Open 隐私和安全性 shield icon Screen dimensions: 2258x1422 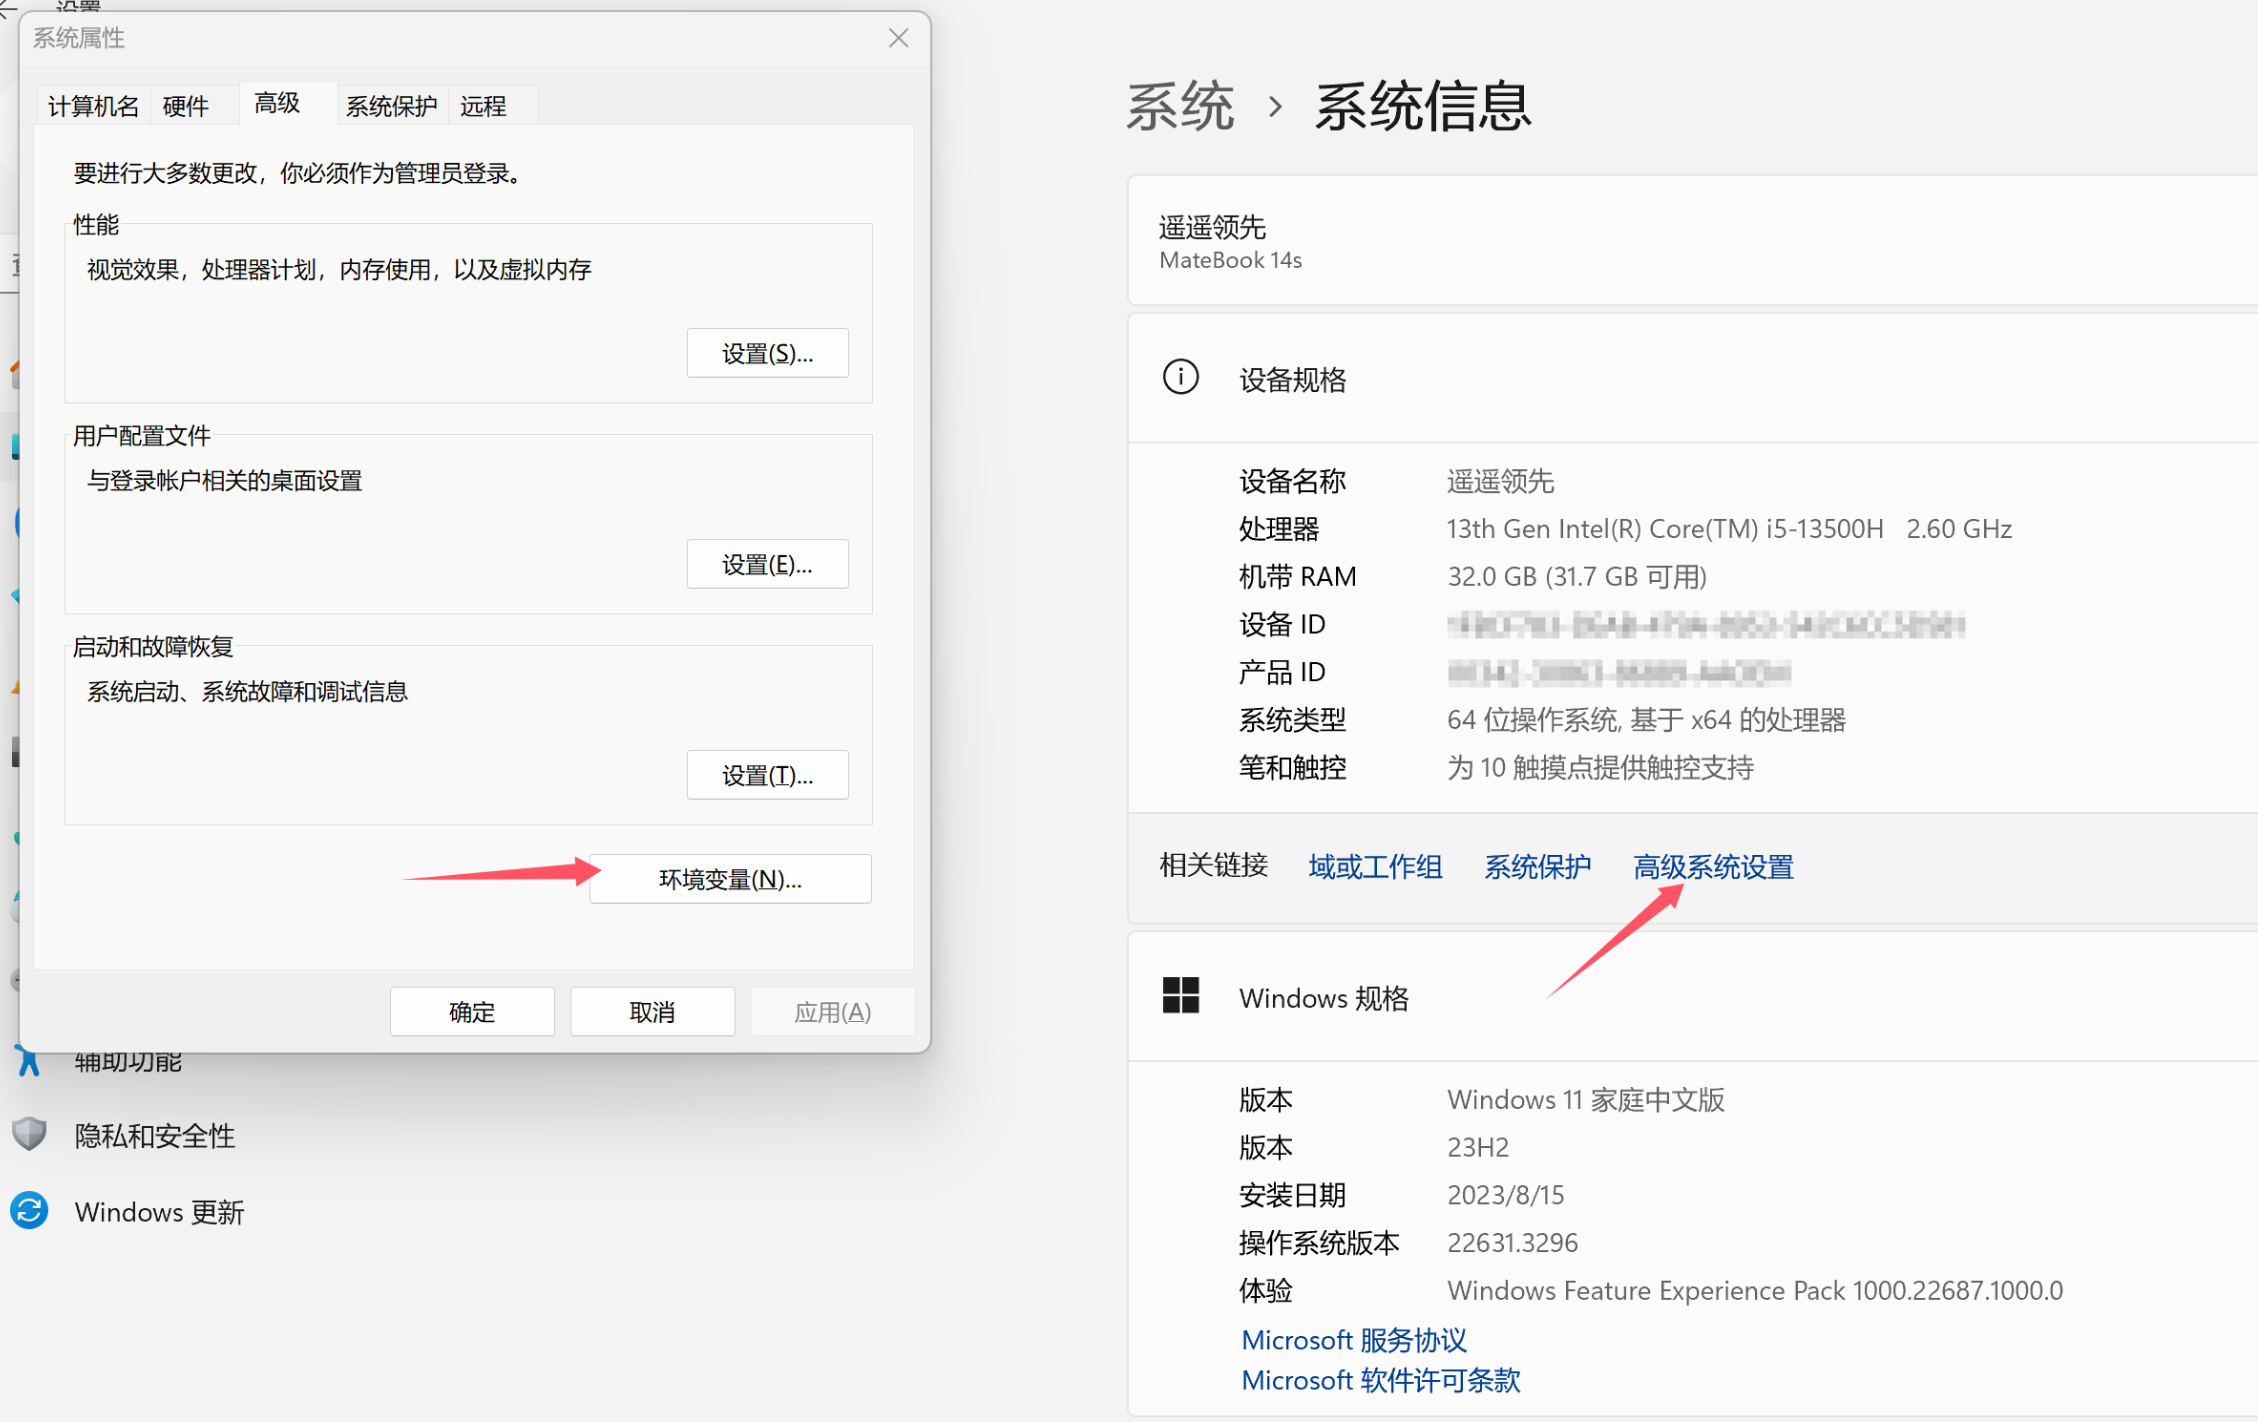pyautogui.click(x=29, y=1134)
